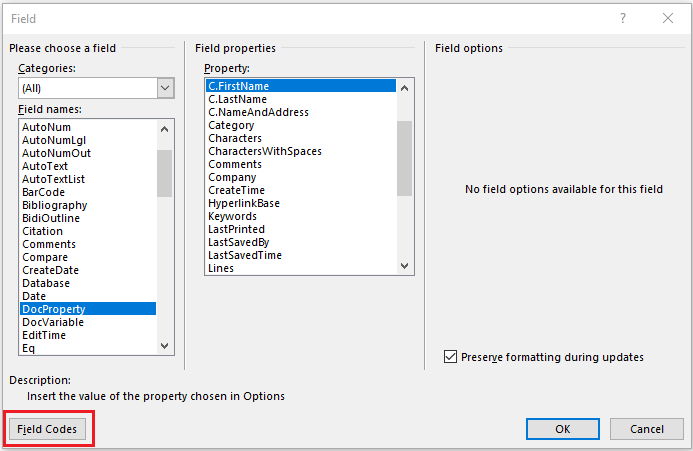Click the Field names scrollbar thumb
Image resolution: width=693 pixels, height=451 pixels.
pyautogui.click(x=164, y=173)
